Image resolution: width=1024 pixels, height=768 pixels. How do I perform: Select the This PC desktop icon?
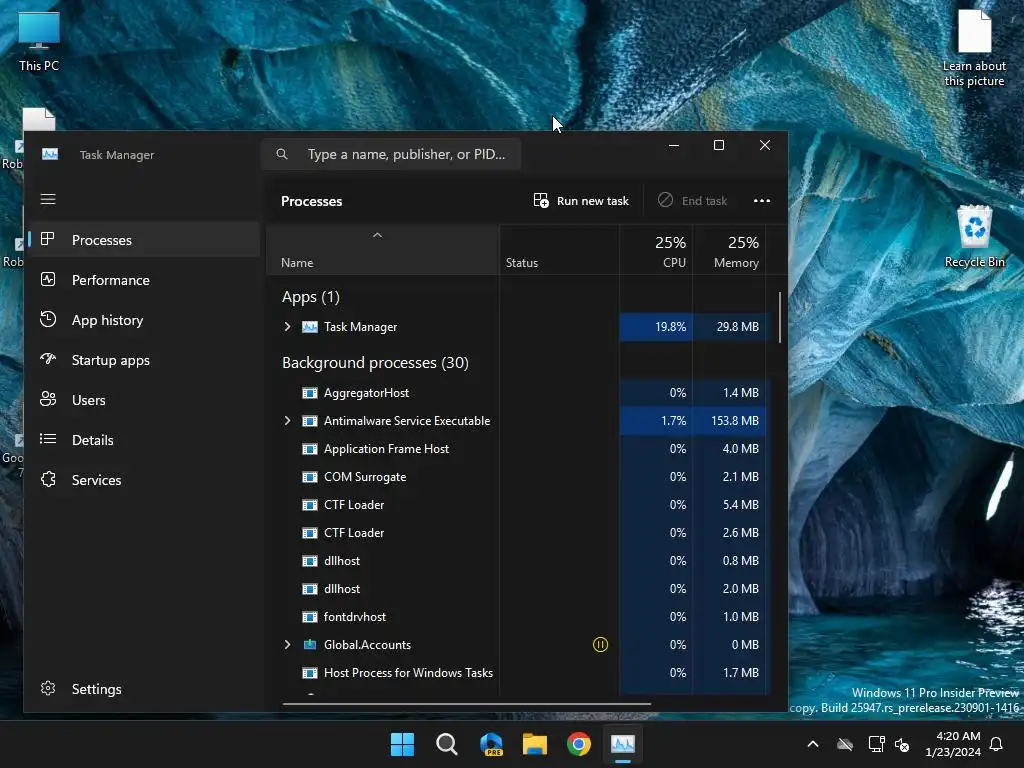[x=39, y=42]
